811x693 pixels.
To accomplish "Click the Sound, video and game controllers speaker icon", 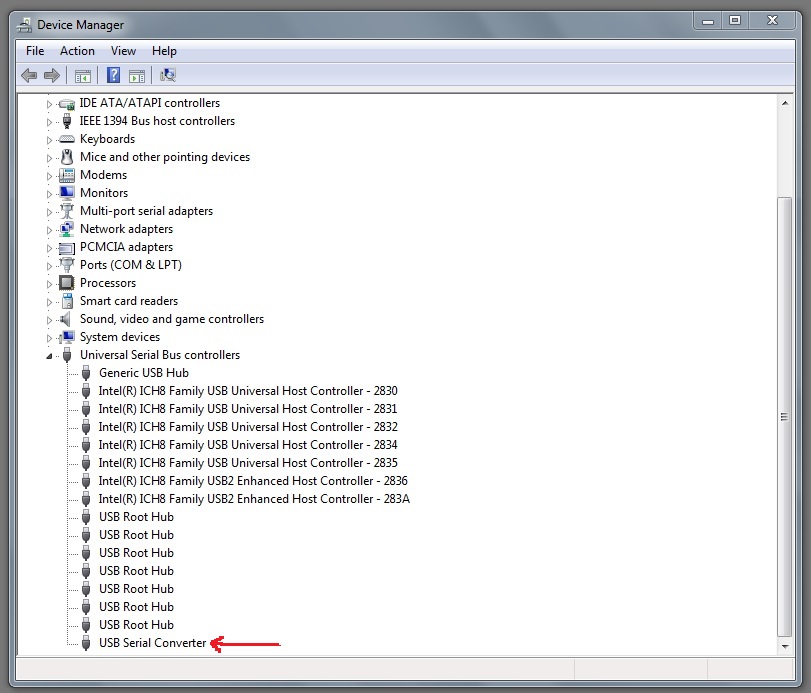I will point(66,319).
